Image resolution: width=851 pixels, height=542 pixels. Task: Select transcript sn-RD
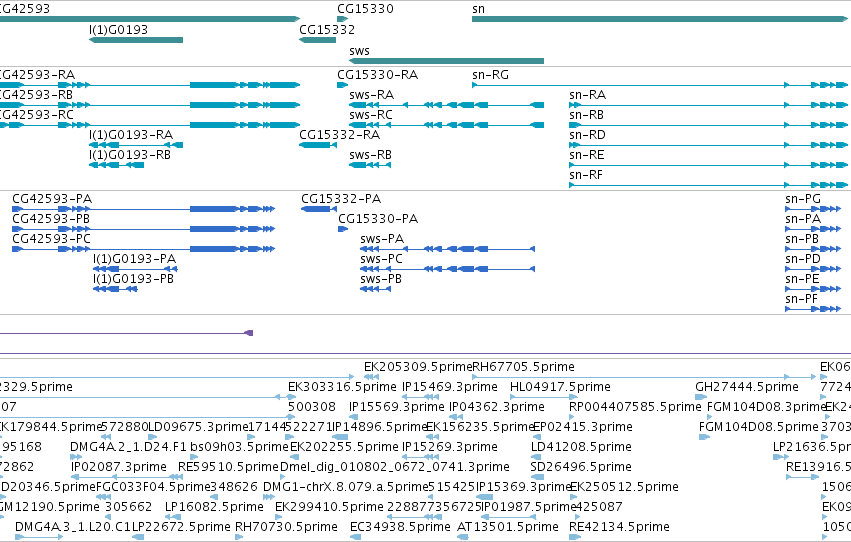click(x=587, y=135)
